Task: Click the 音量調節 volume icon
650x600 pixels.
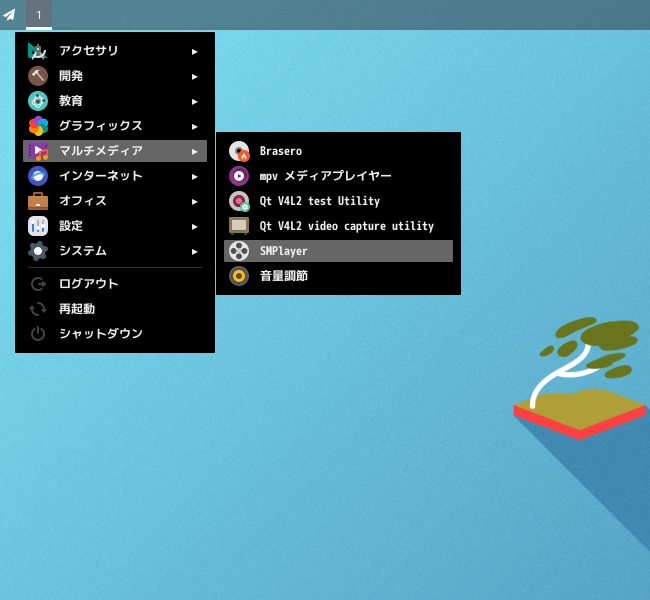Action: pyautogui.click(x=239, y=276)
